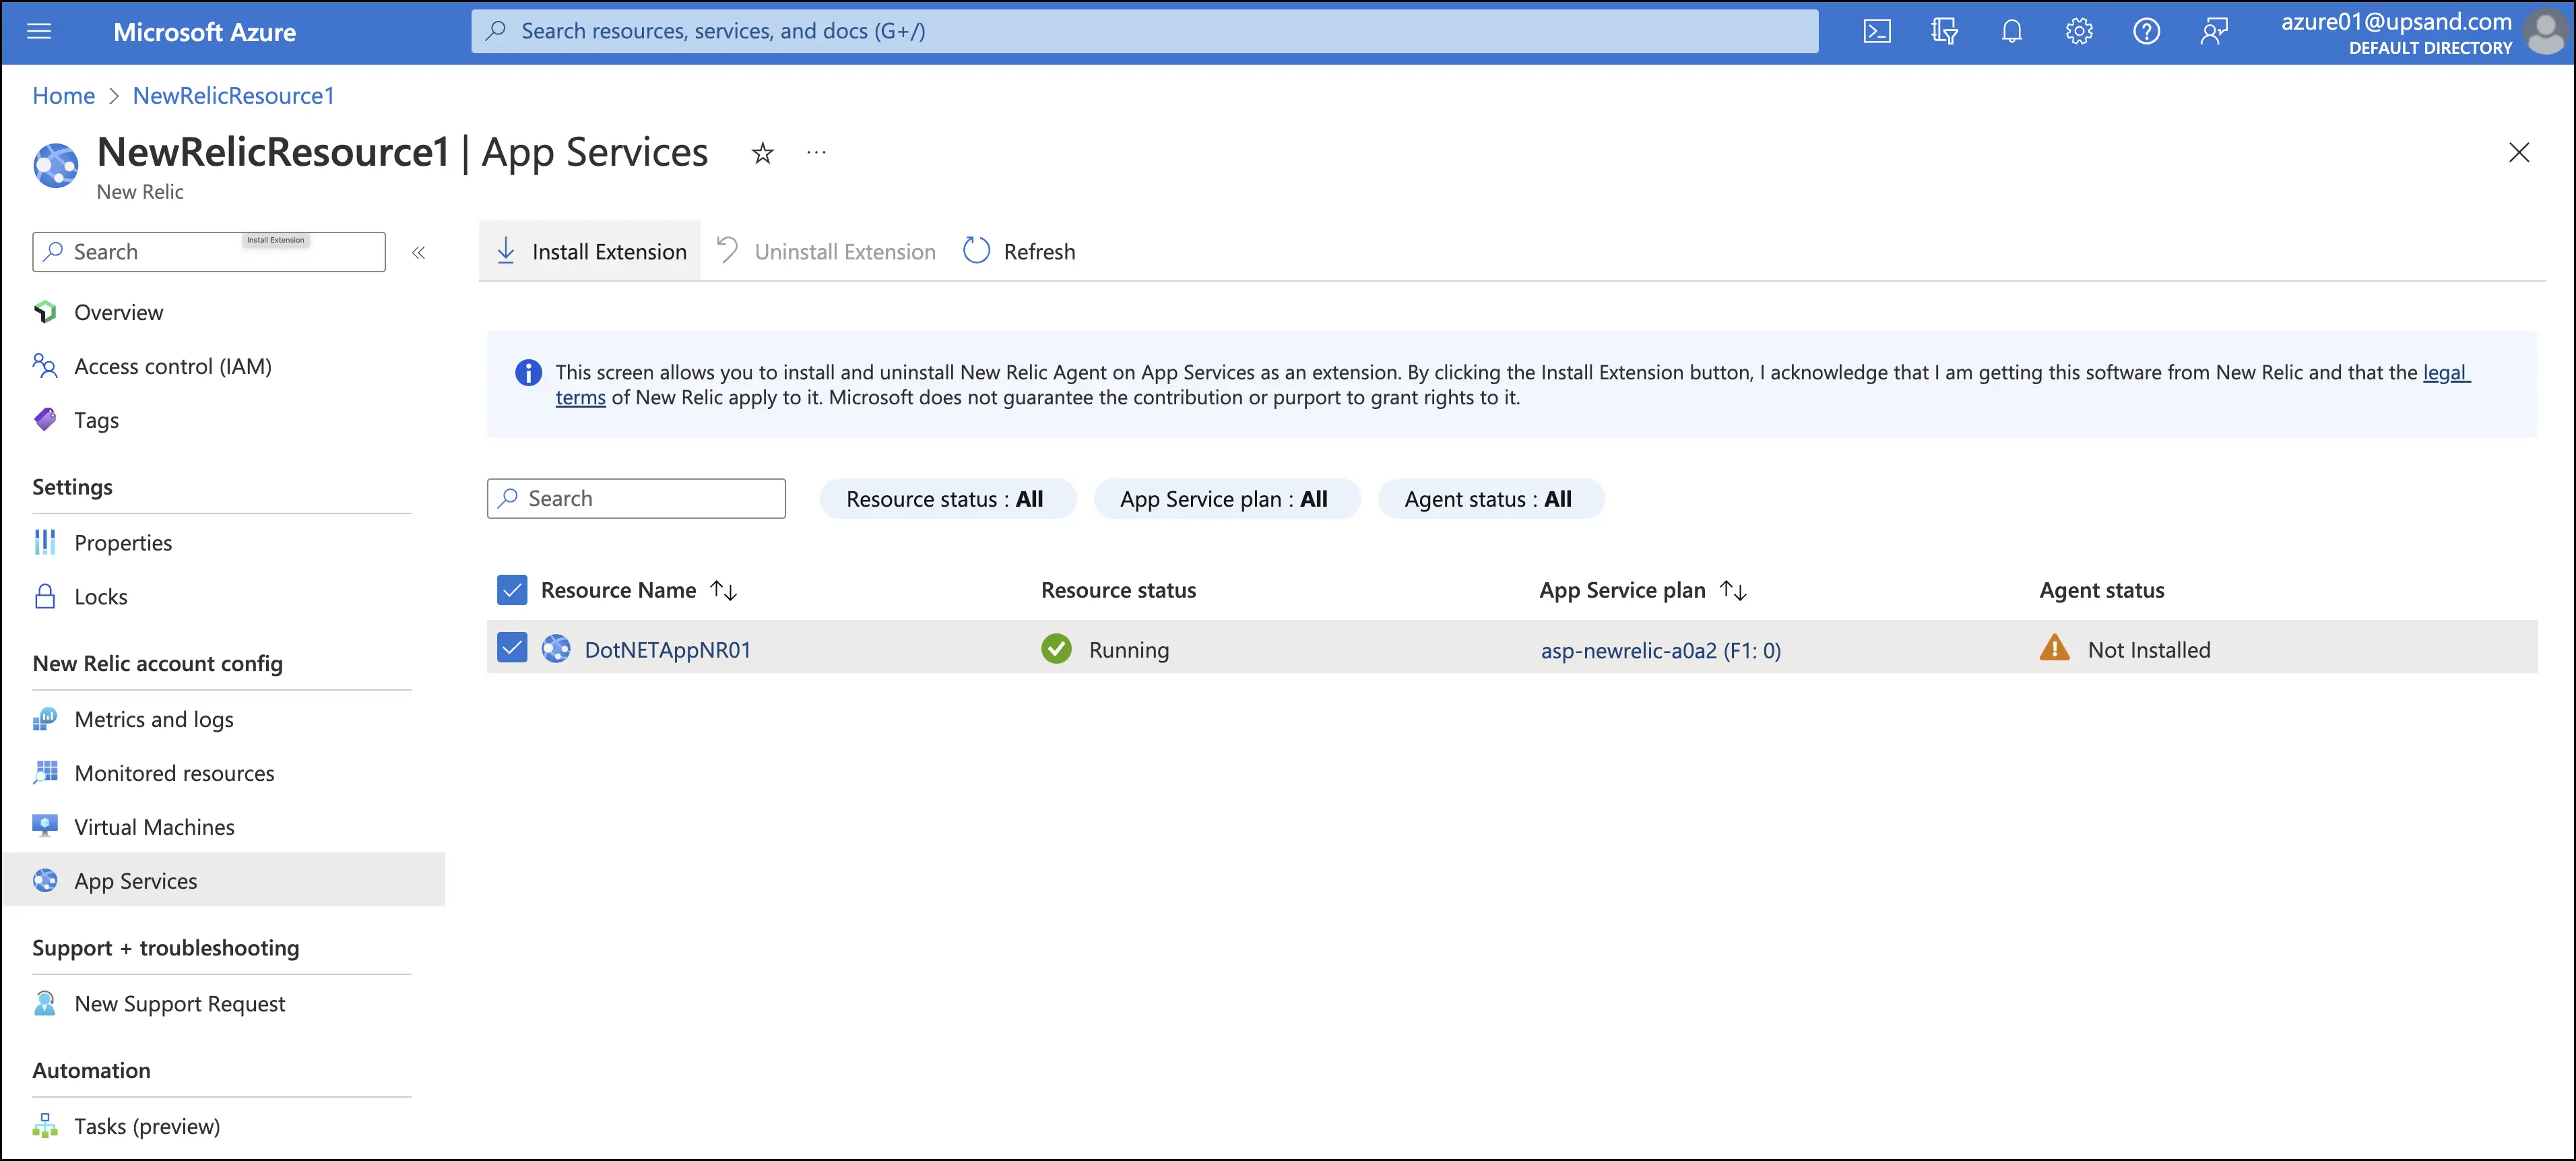Screen dimensions: 2576x1161
Task: Select the Access control (IAM) icon
Action: [44, 366]
